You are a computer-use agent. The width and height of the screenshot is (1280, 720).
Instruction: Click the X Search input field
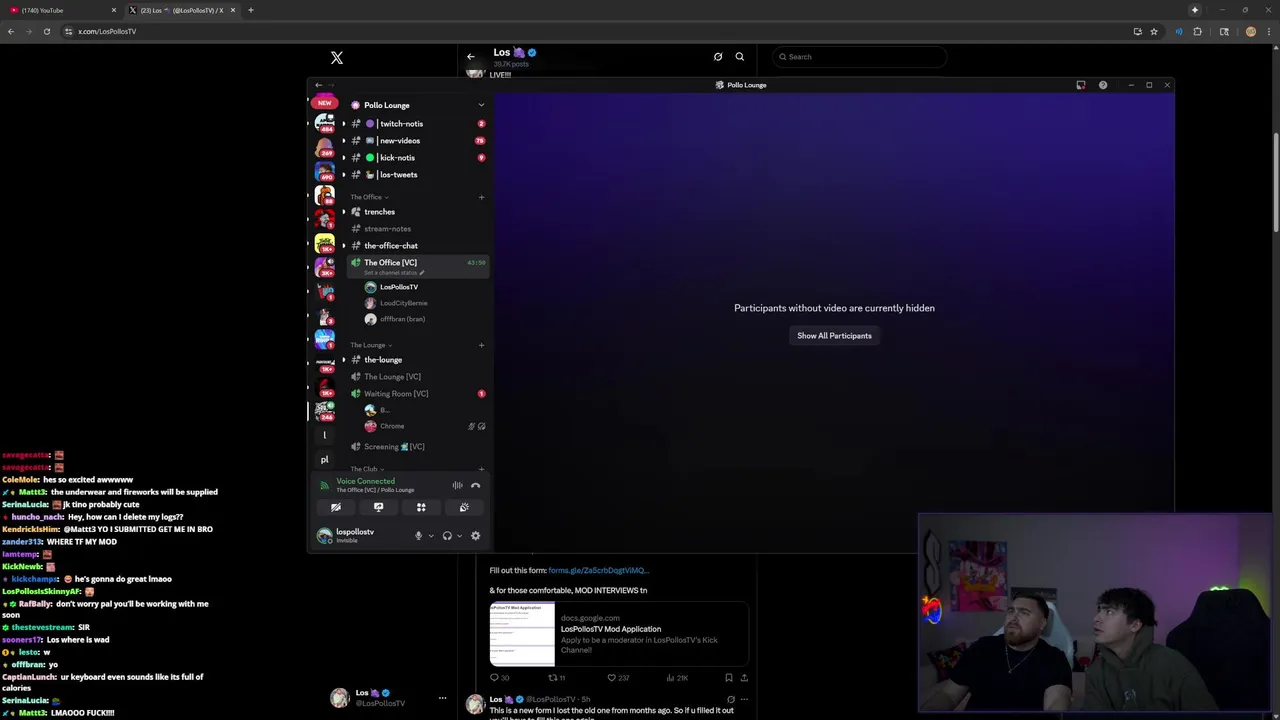pyautogui.click(x=859, y=57)
